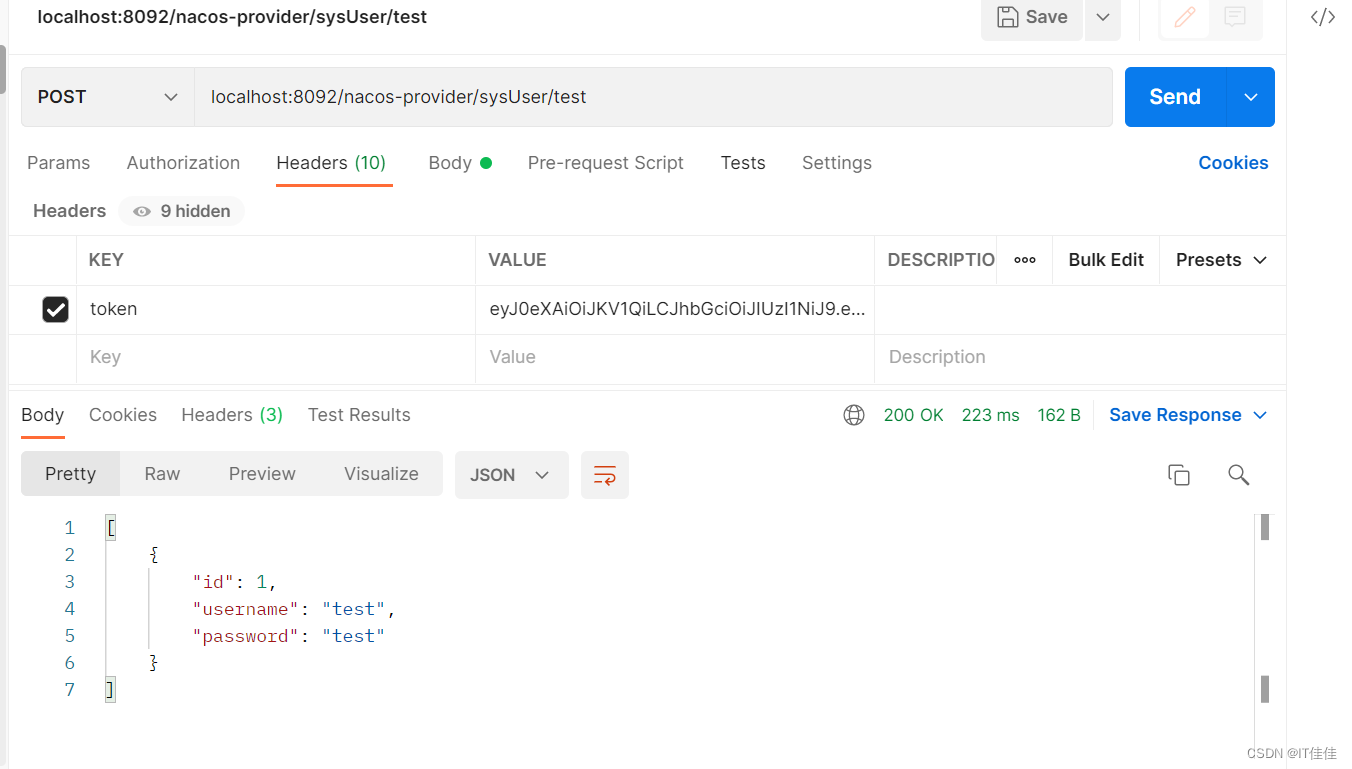Image resolution: width=1352 pixels, height=769 pixels.
Task: Click the Save button
Action: pyautogui.click(x=1032, y=17)
